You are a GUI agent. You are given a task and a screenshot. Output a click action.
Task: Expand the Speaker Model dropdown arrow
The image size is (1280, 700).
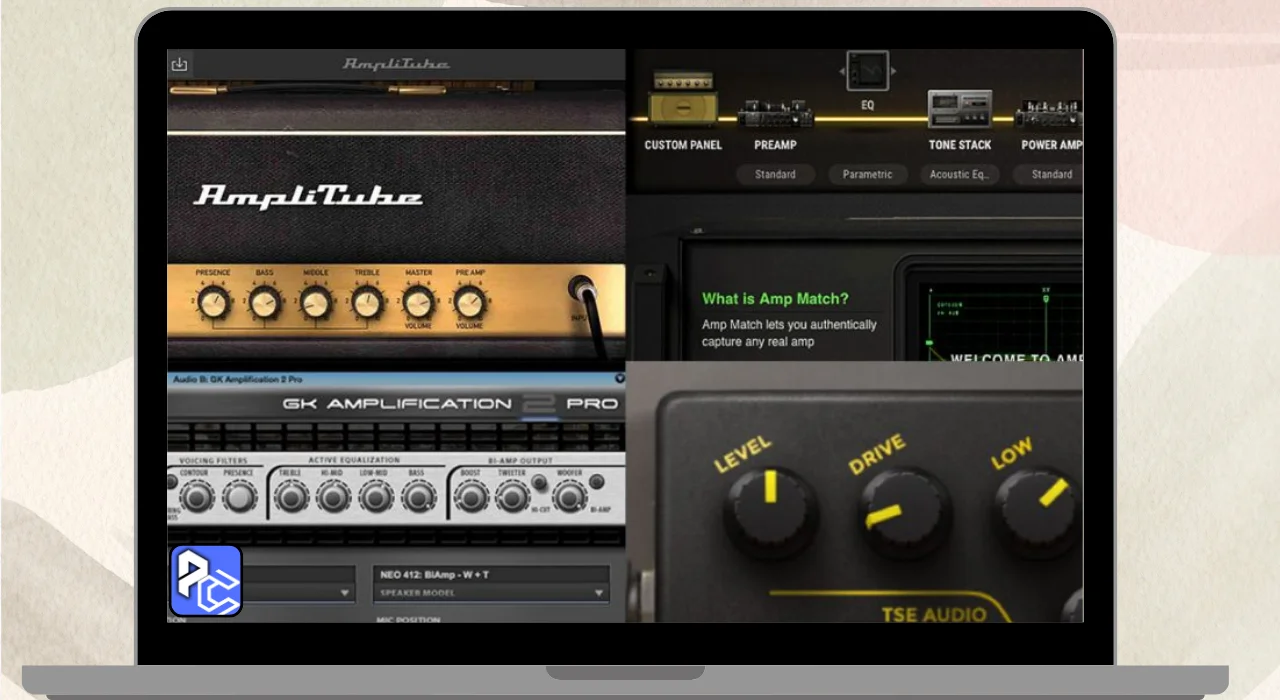[599, 593]
